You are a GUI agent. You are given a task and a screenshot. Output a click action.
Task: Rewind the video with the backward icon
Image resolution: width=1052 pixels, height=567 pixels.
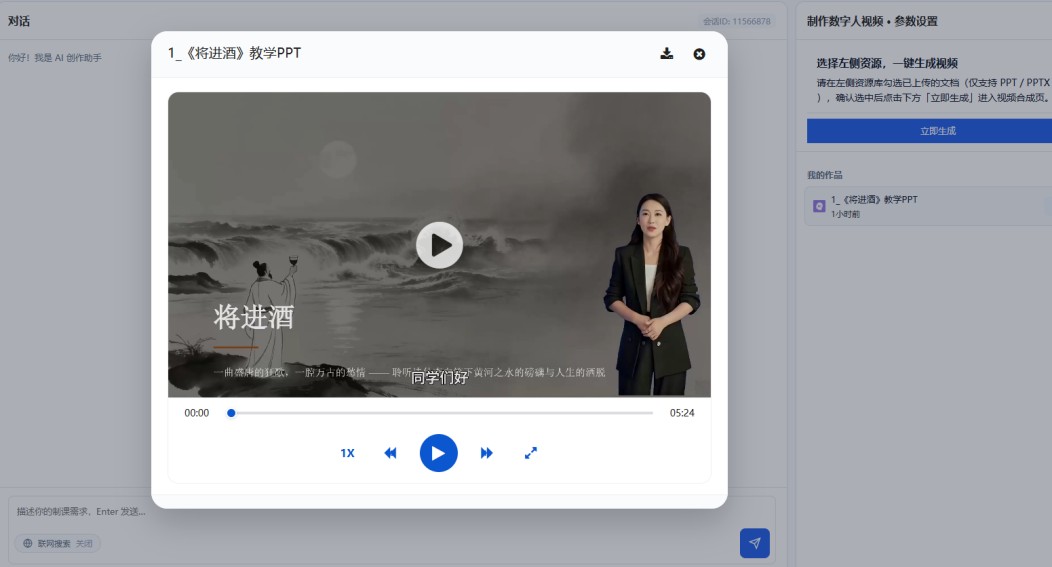click(390, 453)
